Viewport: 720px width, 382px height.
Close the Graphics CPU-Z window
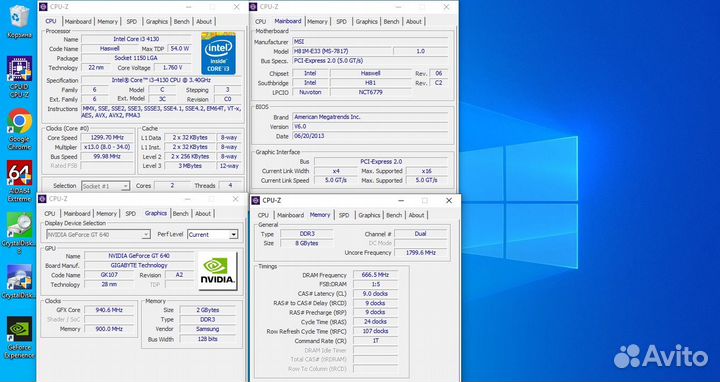pyautogui.click(x=235, y=199)
